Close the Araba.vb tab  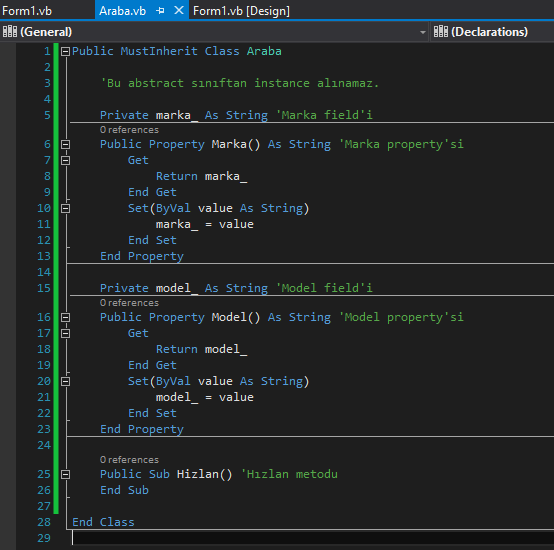[x=179, y=11]
